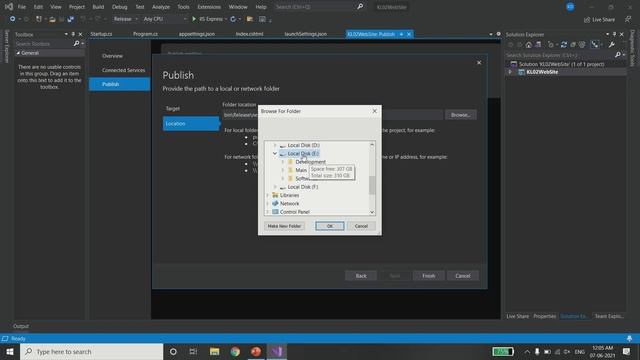Screen dimensions: 640x360
Task: Click the folder icon in the main toolbar
Action: 250,19
